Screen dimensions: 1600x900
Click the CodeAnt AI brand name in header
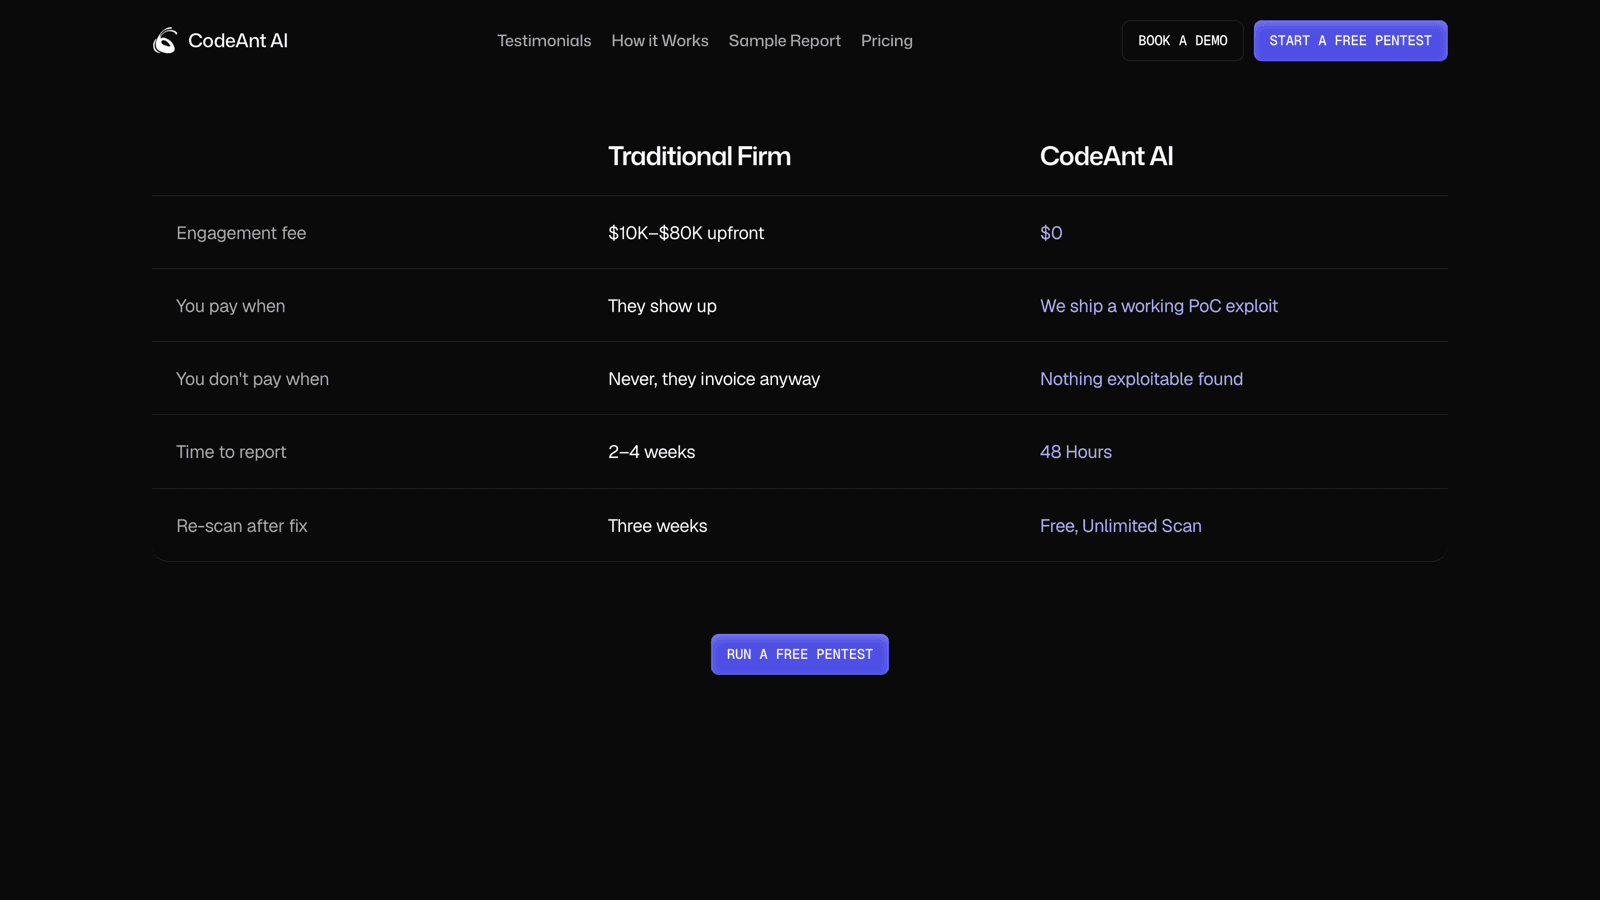(238, 41)
